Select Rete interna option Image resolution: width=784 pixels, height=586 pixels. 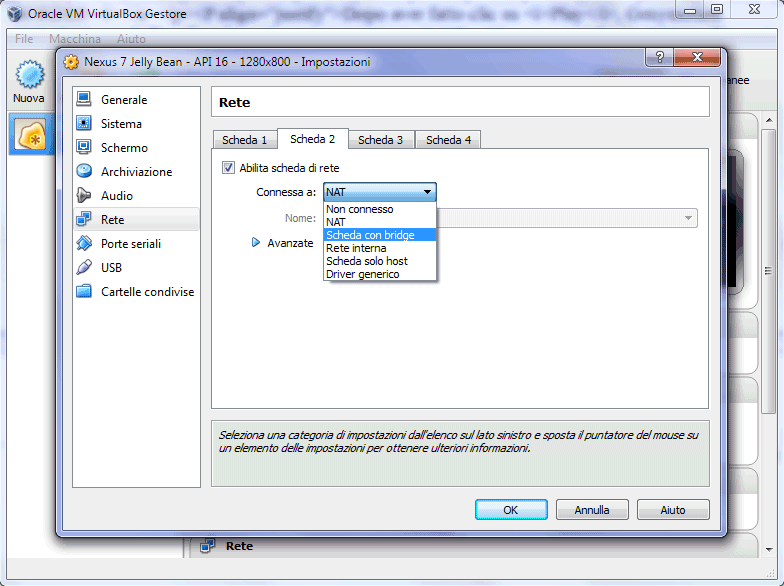380,248
